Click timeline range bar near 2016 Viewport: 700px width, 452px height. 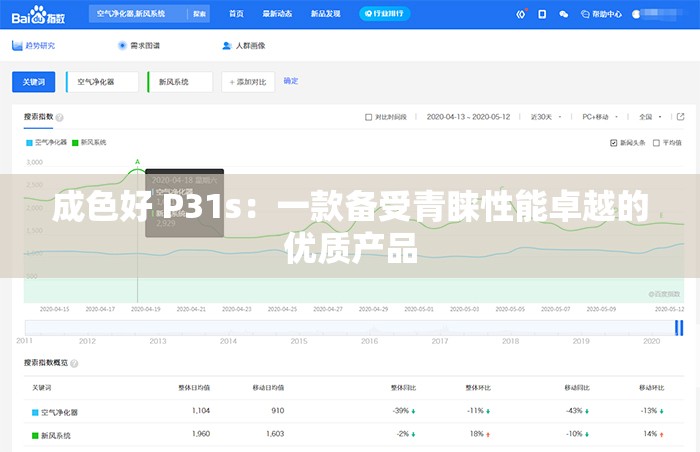[x=370, y=328]
